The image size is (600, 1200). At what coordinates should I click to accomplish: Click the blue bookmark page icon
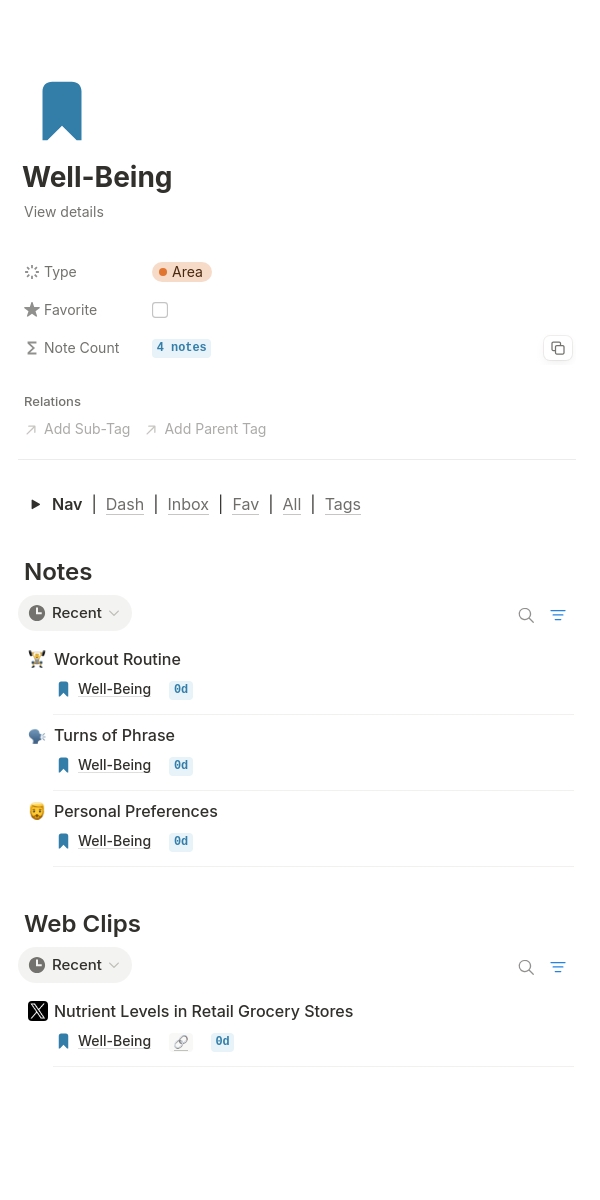pyautogui.click(x=62, y=111)
